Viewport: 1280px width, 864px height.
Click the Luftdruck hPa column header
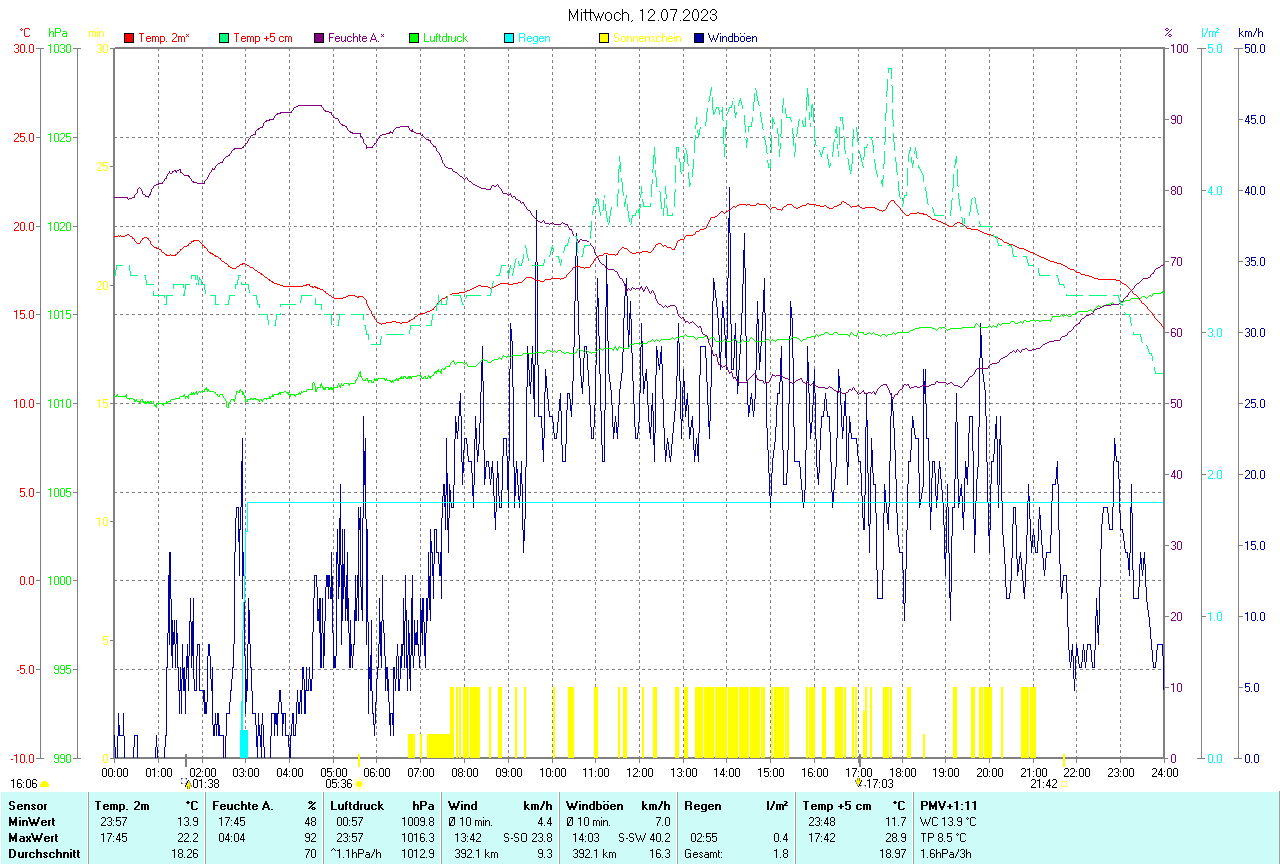(382, 806)
